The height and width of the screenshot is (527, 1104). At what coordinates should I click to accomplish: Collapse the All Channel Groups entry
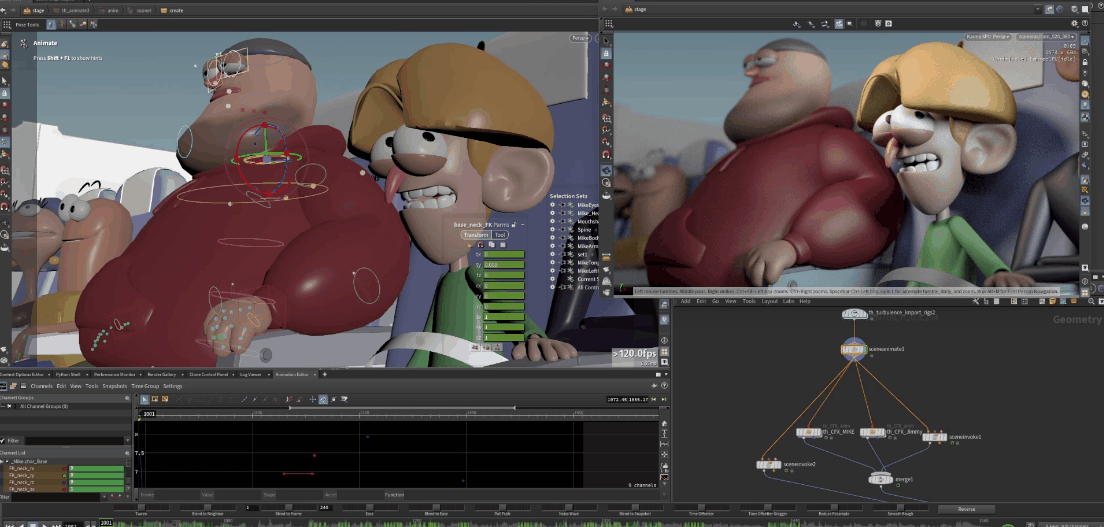point(3,407)
